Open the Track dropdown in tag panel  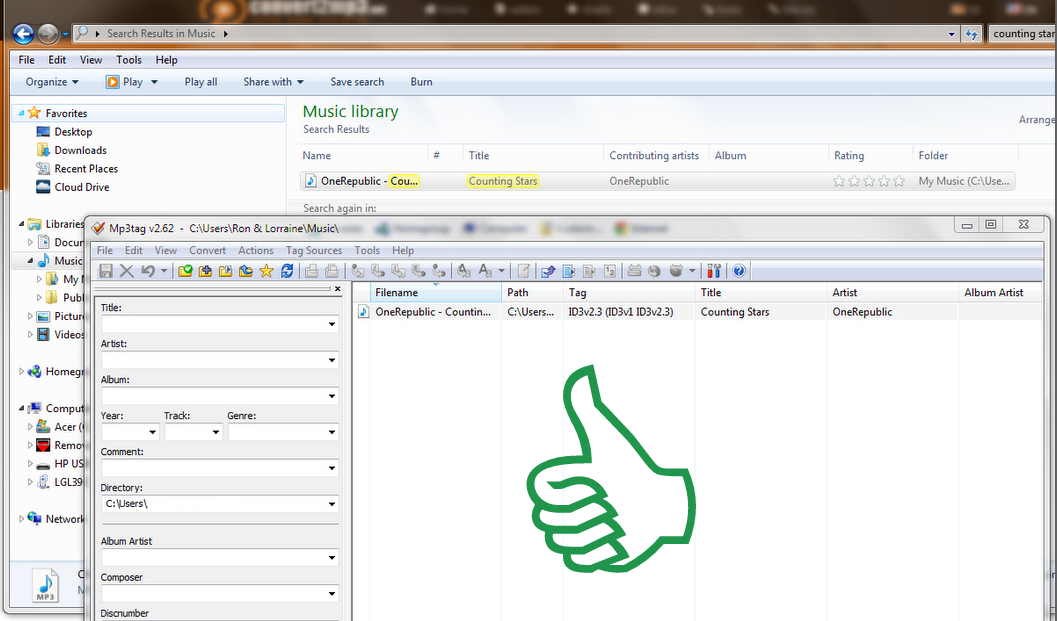pos(216,432)
